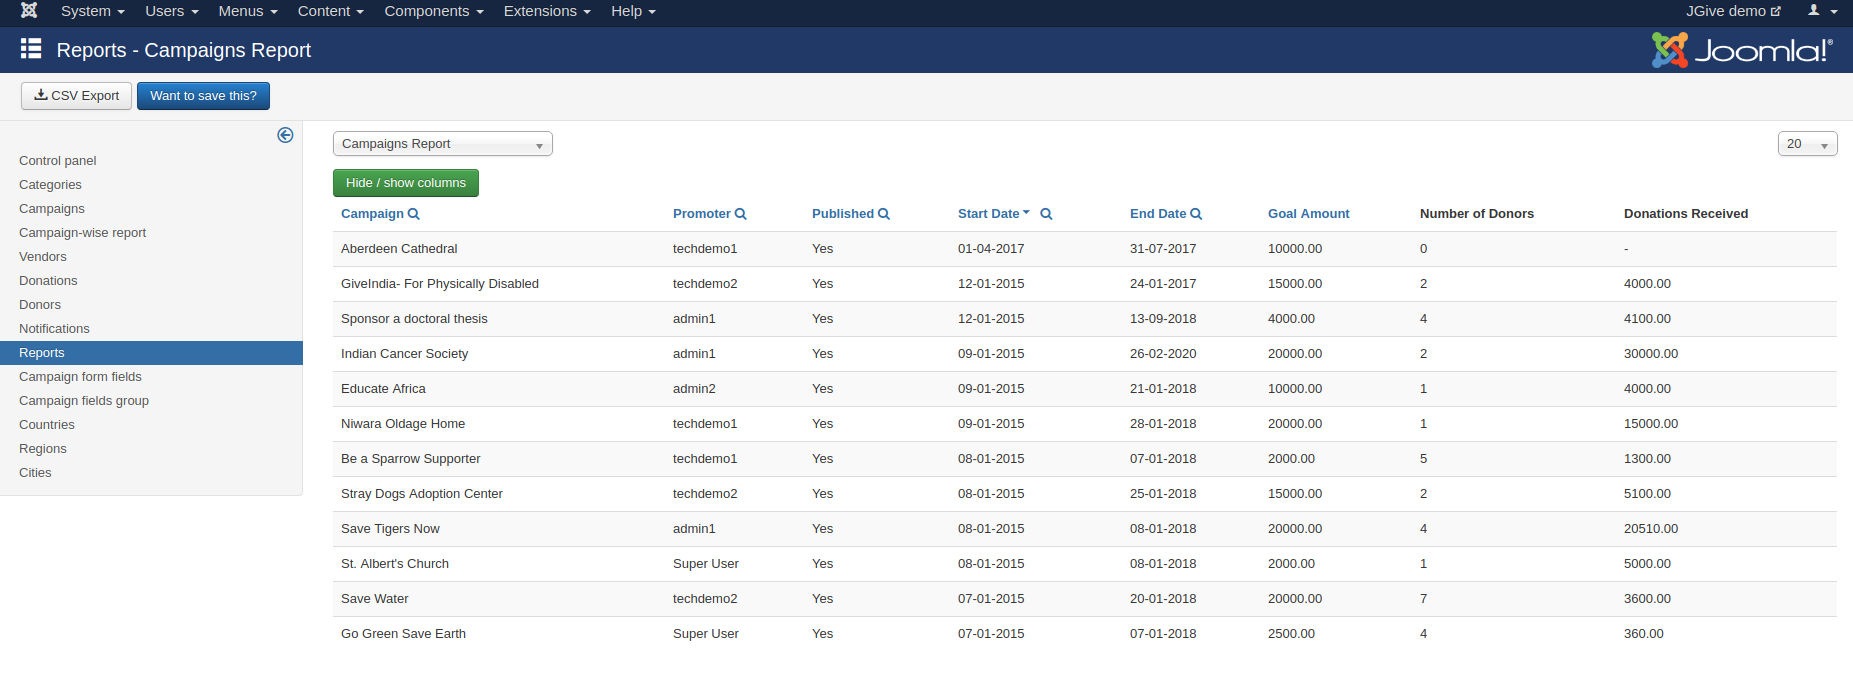Image resolution: width=1853 pixels, height=694 pixels.
Task: Sort table by Goal Amount column
Action: point(1308,214)
